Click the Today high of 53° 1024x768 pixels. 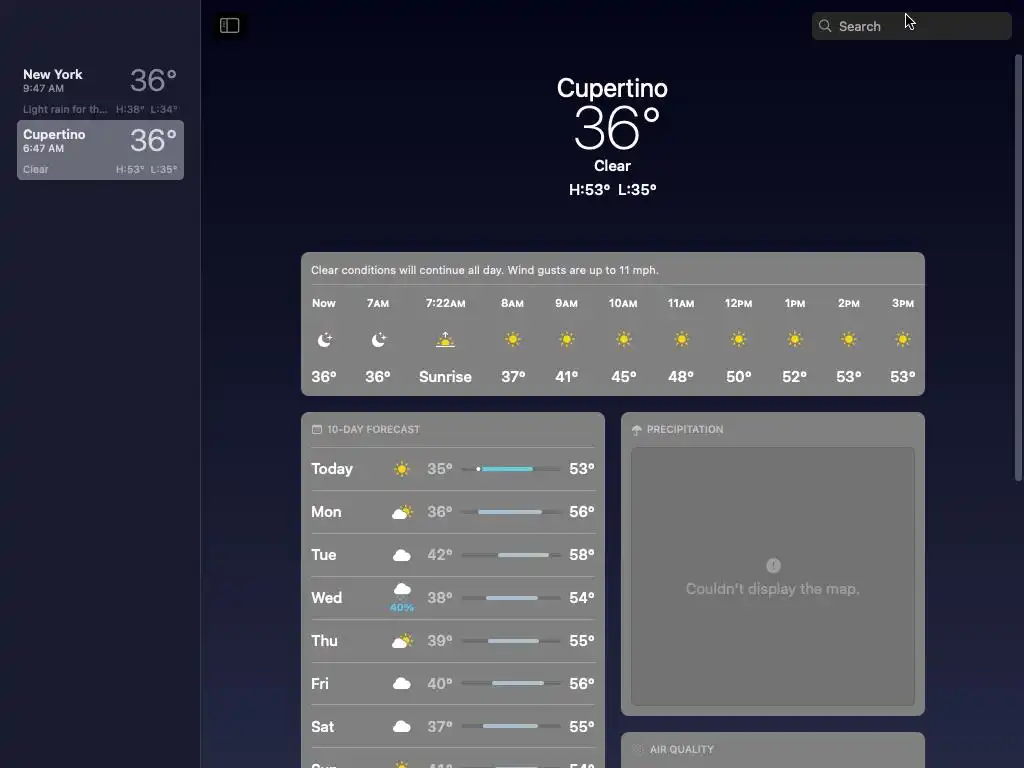(581, 469)
